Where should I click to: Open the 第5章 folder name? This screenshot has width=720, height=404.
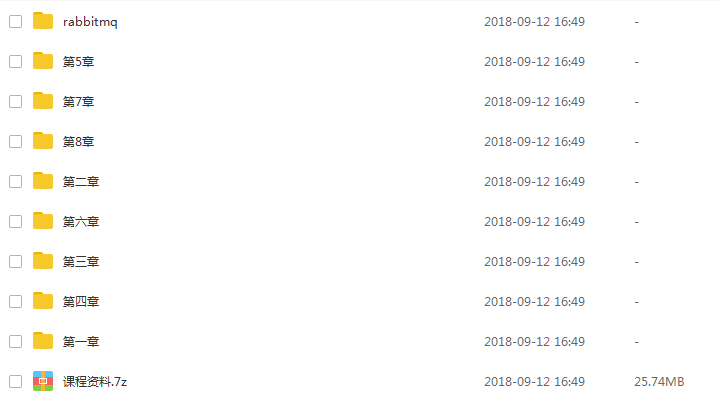click(79, 62)
